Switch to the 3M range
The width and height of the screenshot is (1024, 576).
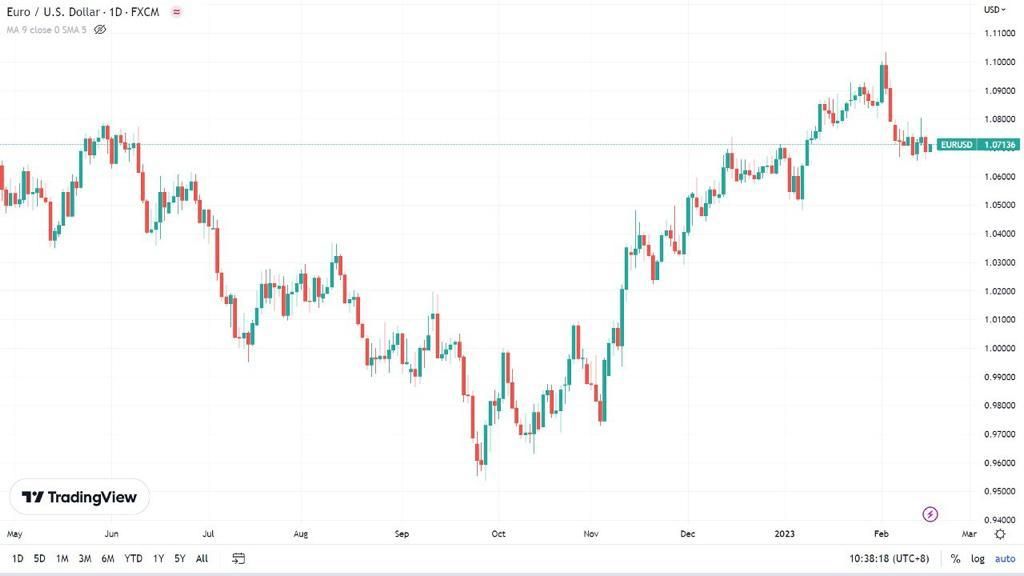tap(85, 558)
